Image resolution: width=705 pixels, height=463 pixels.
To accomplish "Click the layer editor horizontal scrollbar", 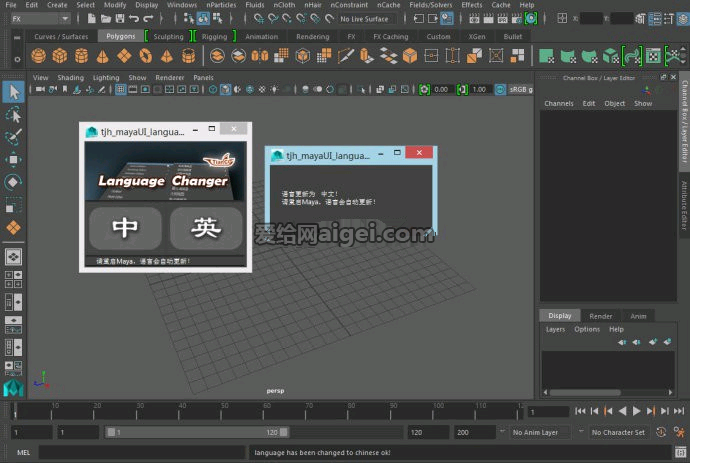I will [585, 392].
